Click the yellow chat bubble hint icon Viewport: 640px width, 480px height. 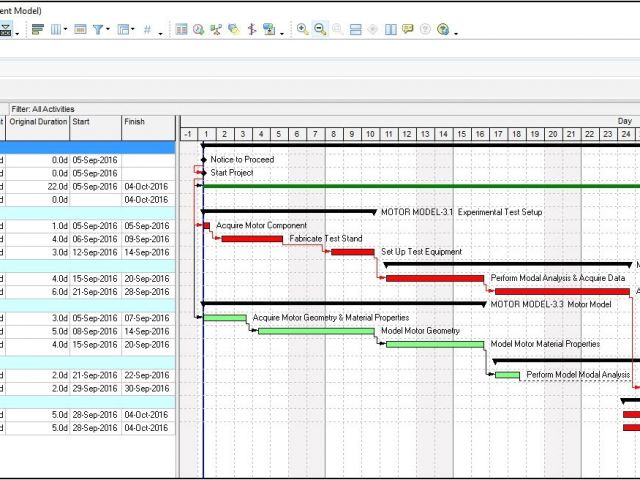click(x=407, y=30)
